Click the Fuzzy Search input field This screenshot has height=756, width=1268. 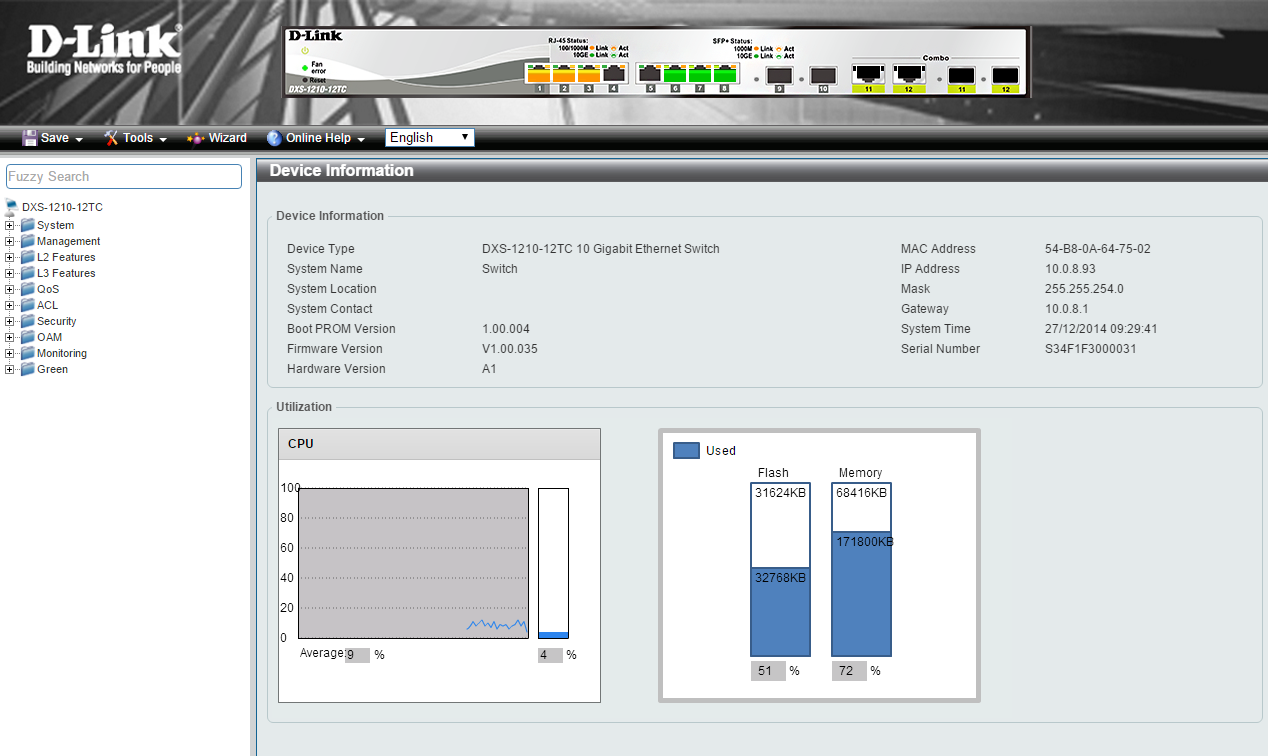click(124, 177)
